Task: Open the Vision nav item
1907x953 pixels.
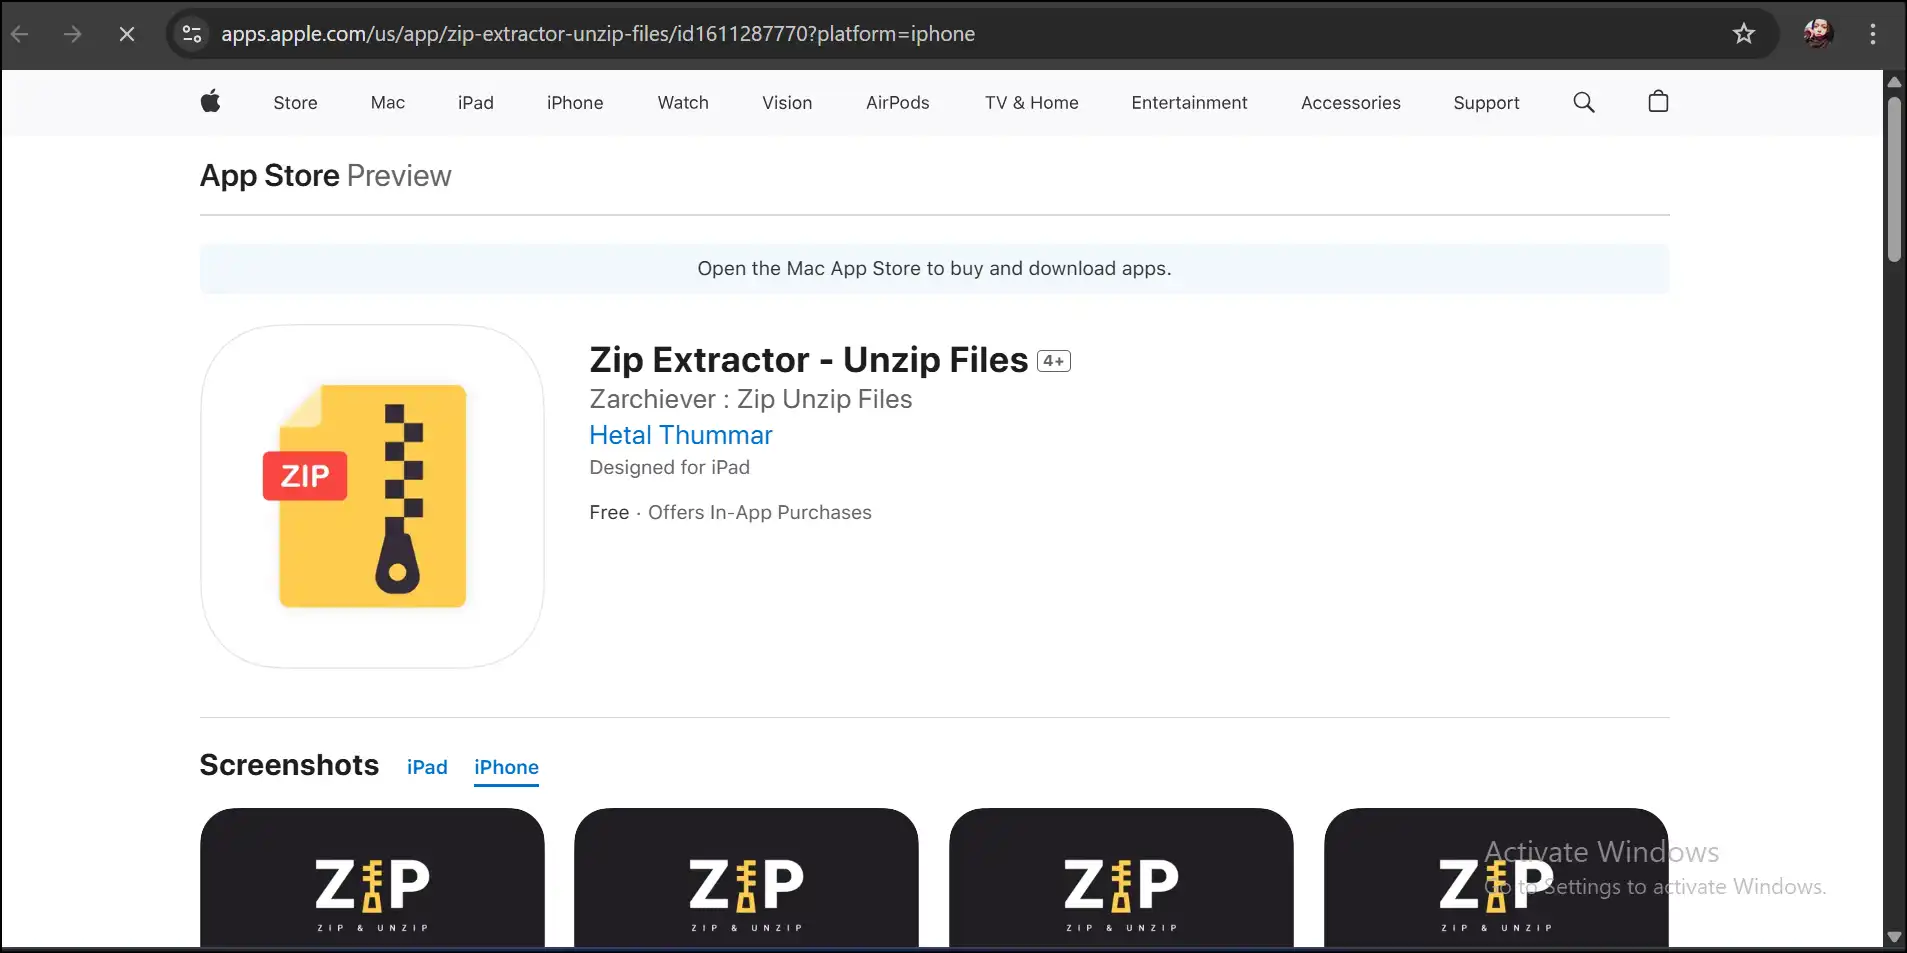Action: click(x=787, y=102)
